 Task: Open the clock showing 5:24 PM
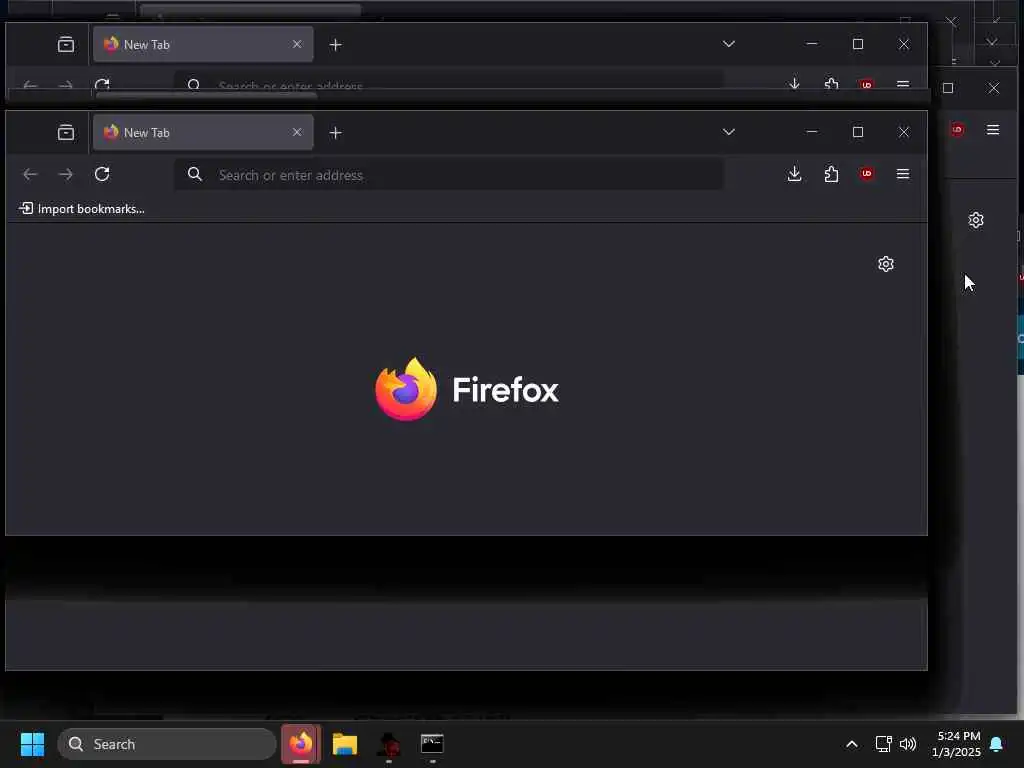click(957, 744)
